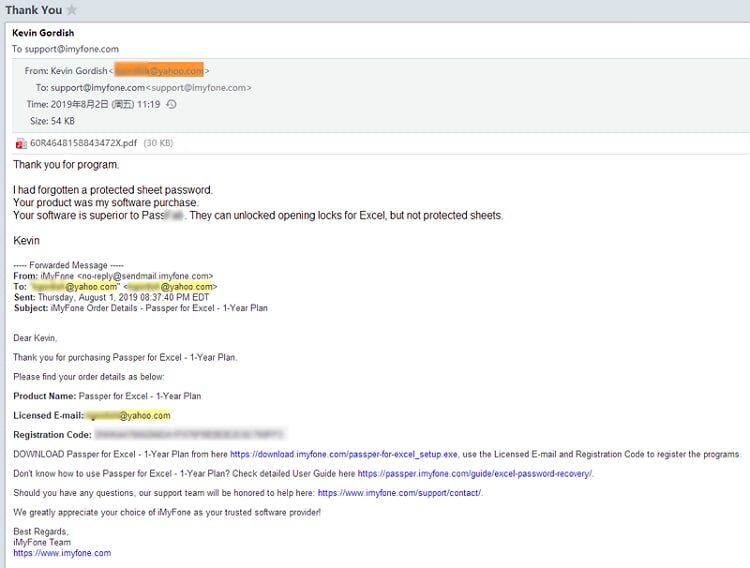The image size is (750, 568).
Task: Click the email date 2019年8月2日 text
Action: point(91,104)
